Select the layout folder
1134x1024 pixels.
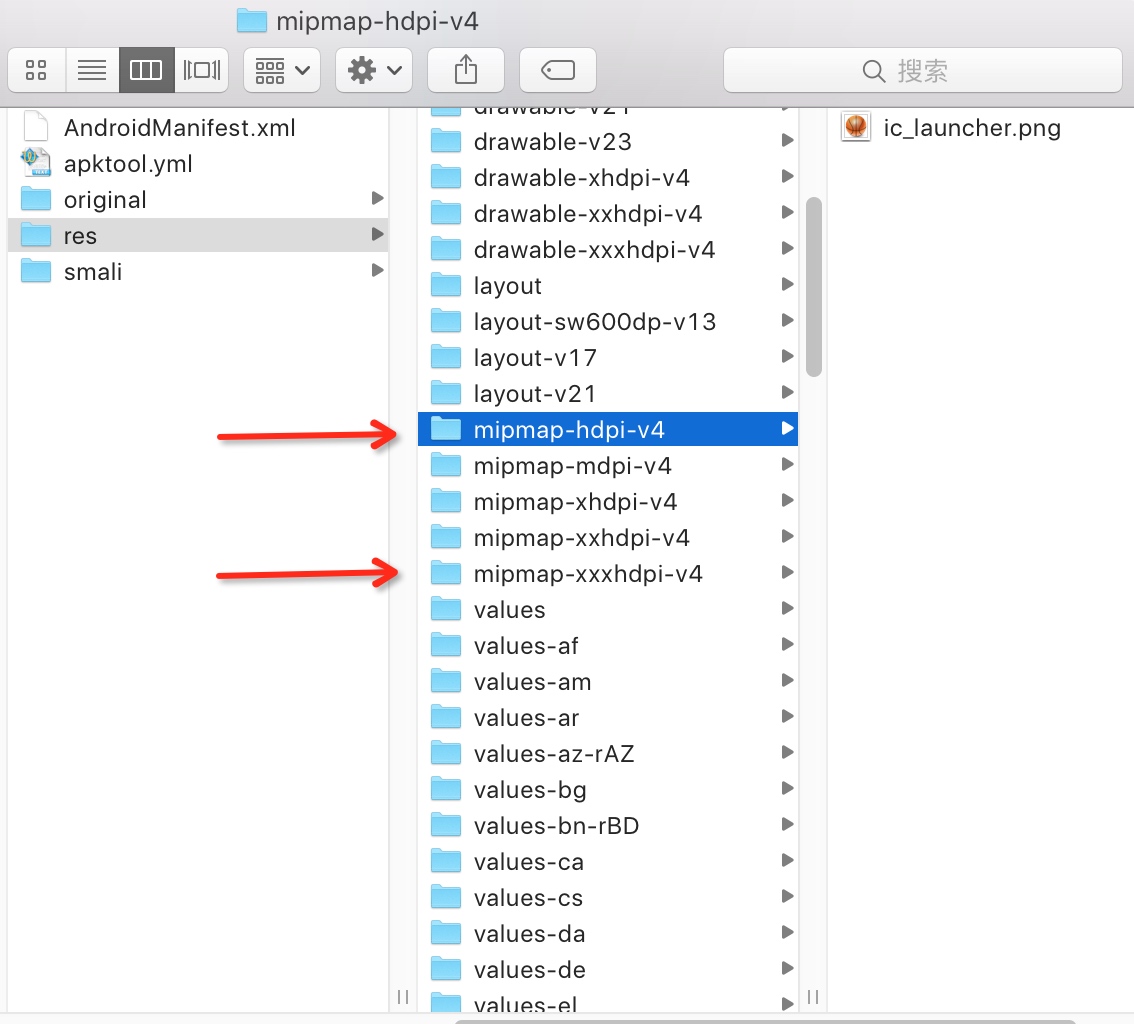click(x=608, y=286)
